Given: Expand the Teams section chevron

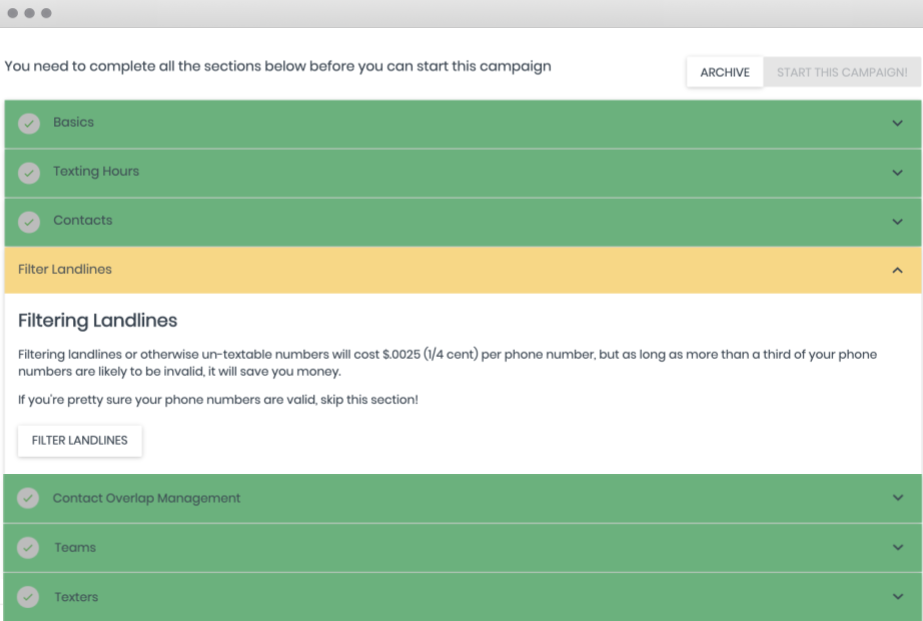Looking at the screenshot, I should pos(897,548).
